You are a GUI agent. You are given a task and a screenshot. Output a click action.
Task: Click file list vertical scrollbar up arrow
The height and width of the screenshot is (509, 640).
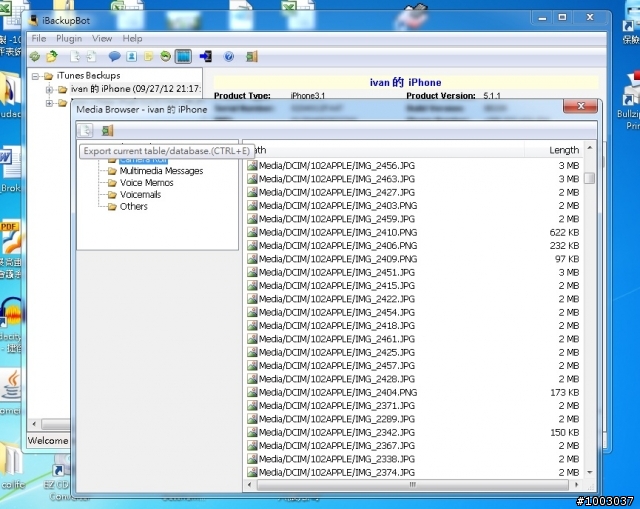589,147
